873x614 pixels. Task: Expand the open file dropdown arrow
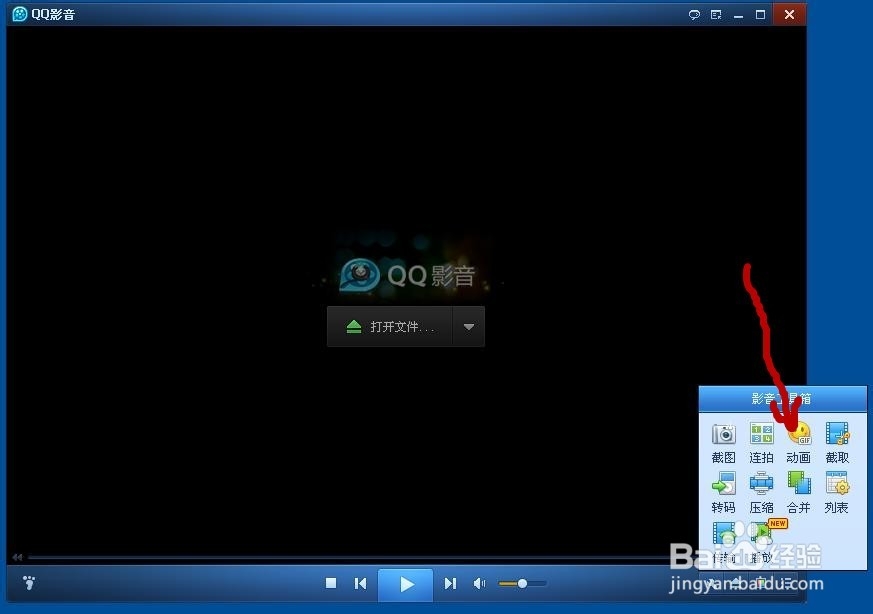tap(469, 327)
